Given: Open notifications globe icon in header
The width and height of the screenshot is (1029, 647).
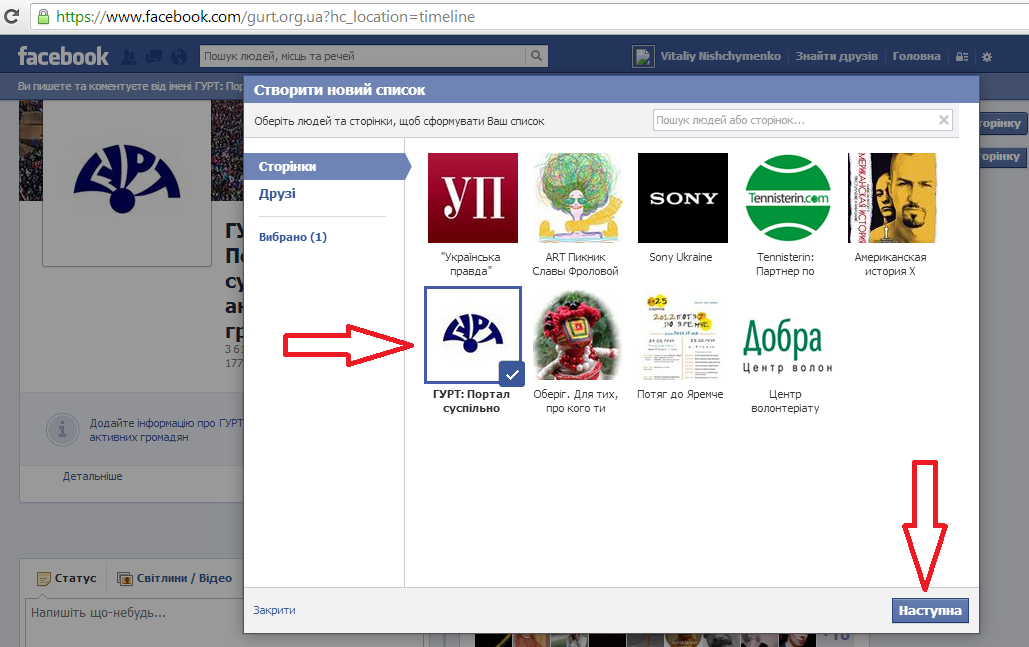Looking at the screenshot, I should click(x=178, y=57).
